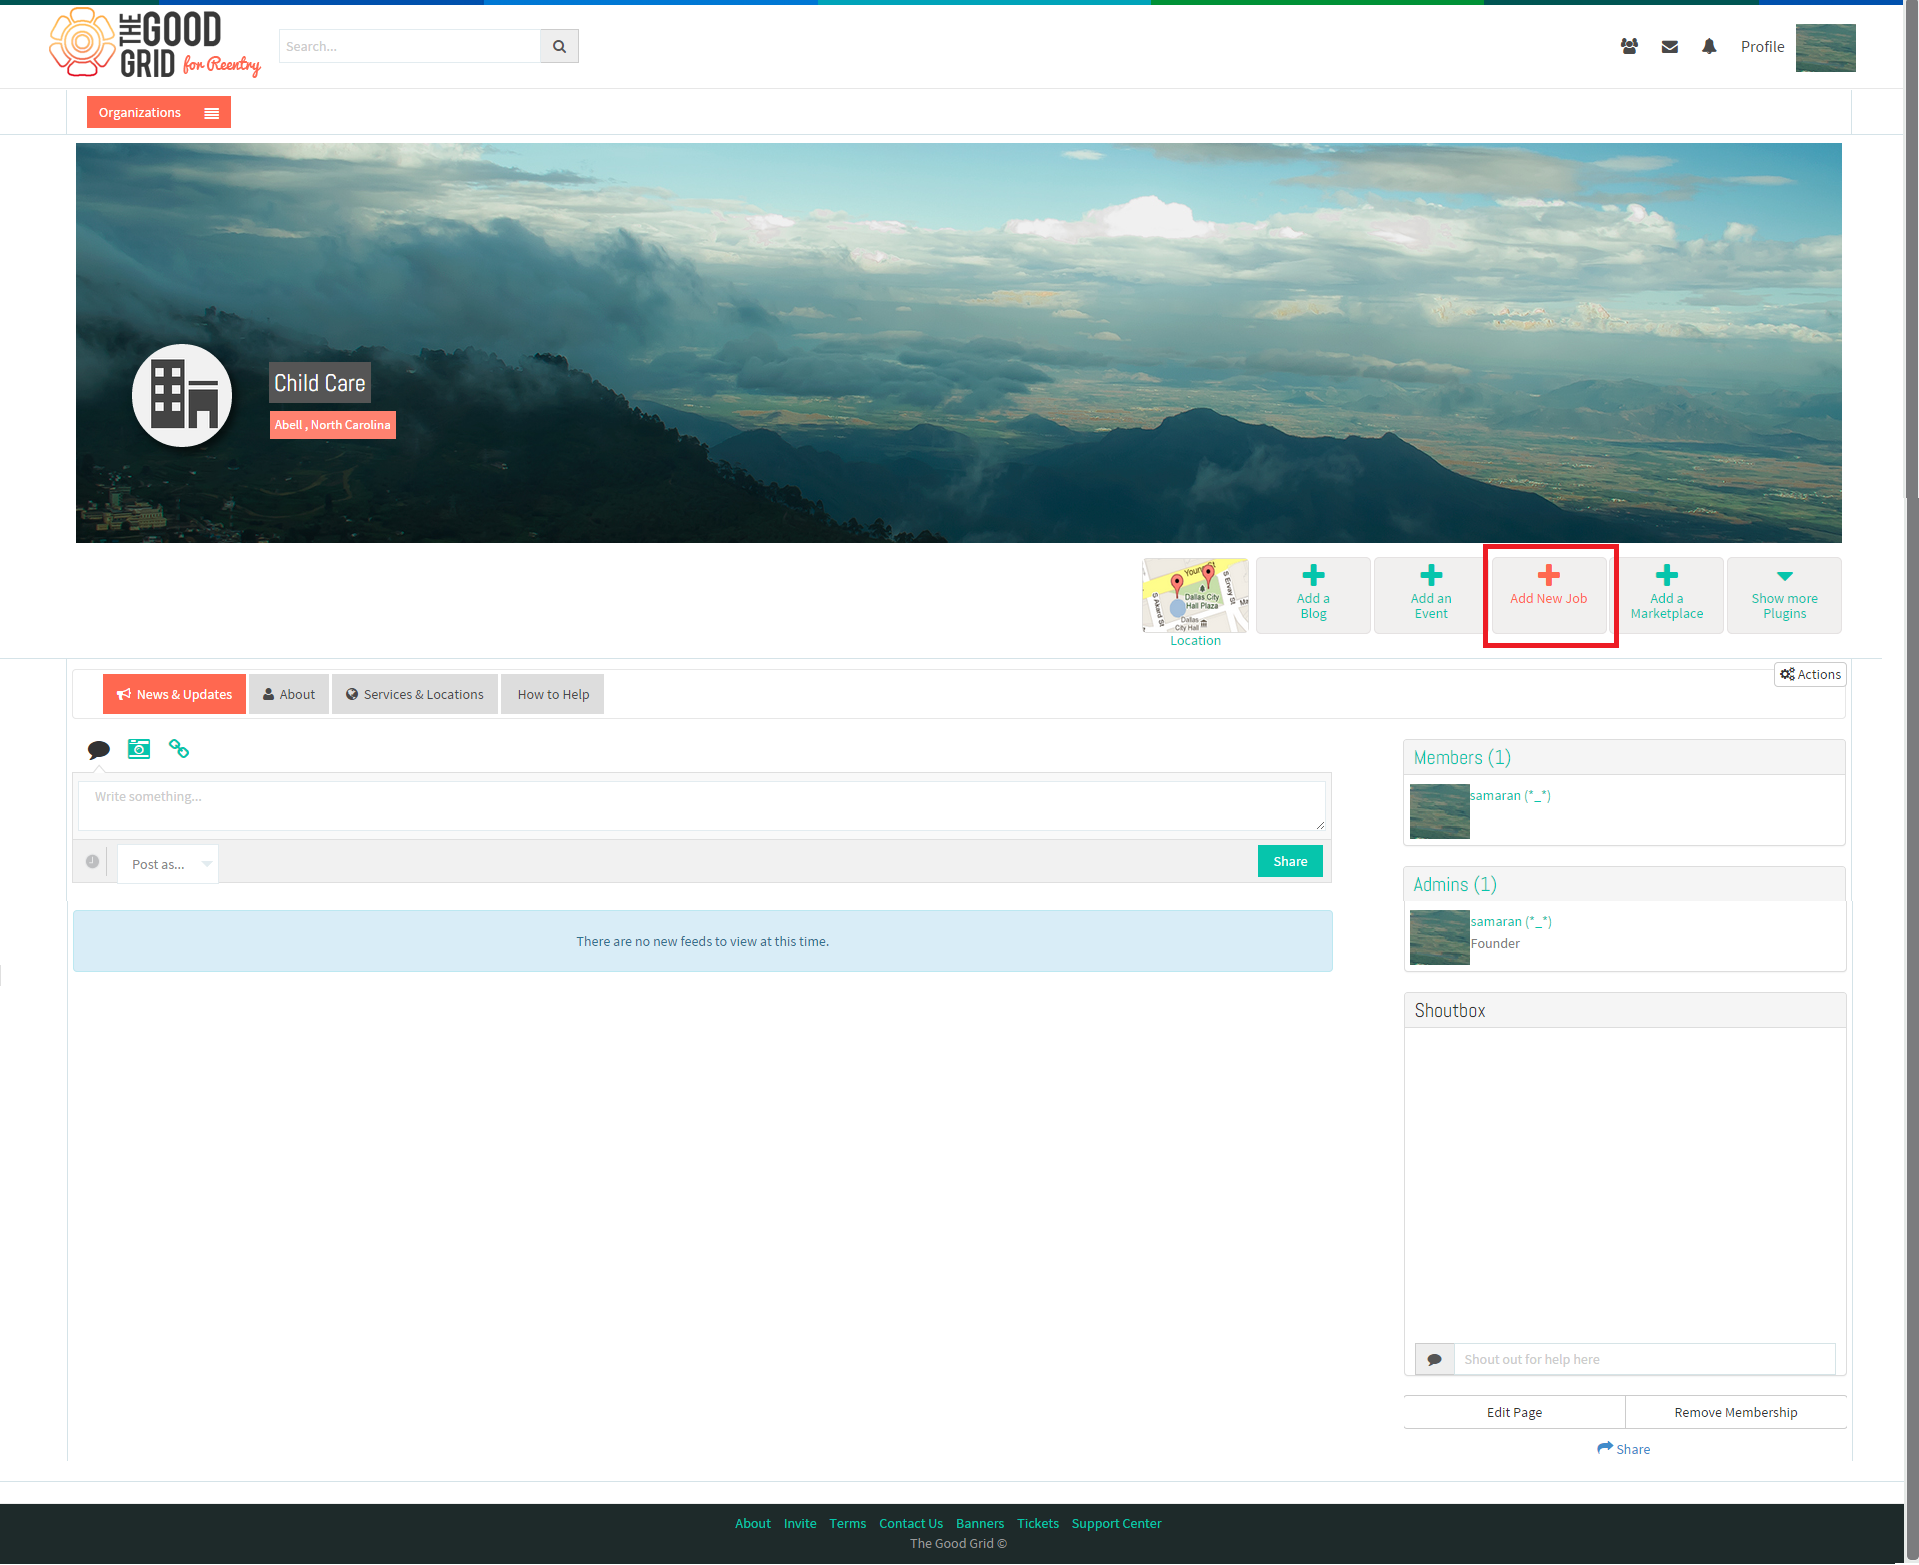Click Abell, North Carolina location tag

click(x=333, y=425)
